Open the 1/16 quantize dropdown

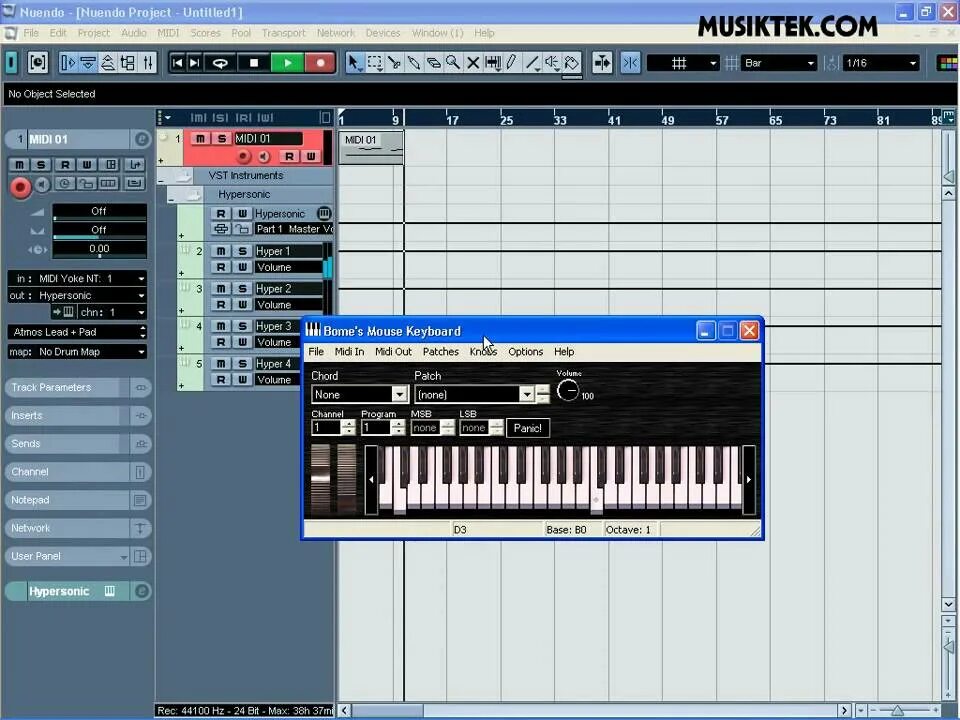(x=880, y=62)
